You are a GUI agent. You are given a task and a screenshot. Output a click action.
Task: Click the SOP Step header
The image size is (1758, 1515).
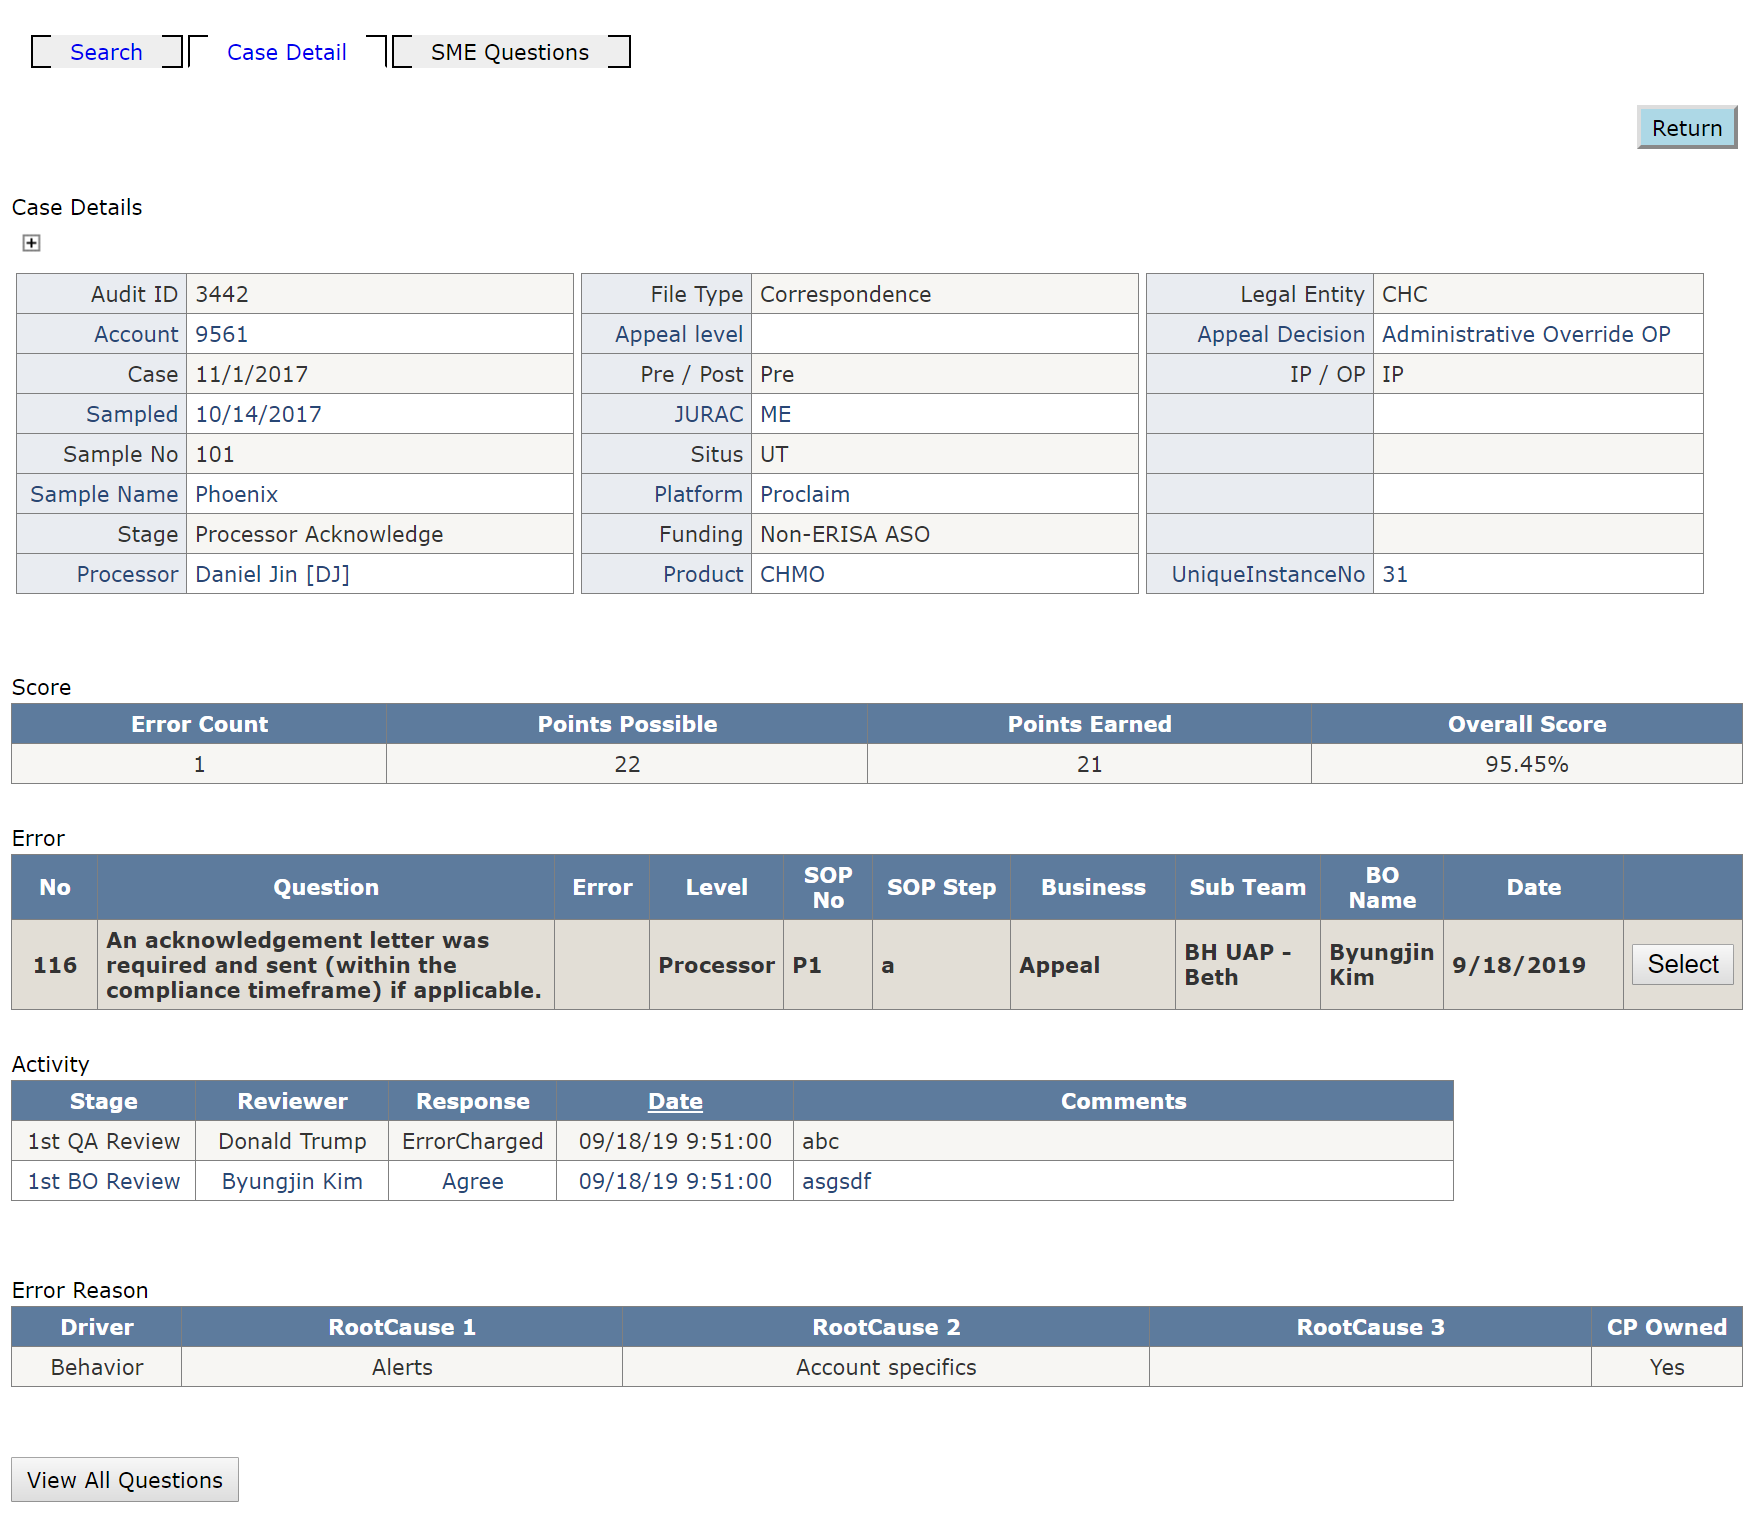pyautogui.click(x=941, y=887)
